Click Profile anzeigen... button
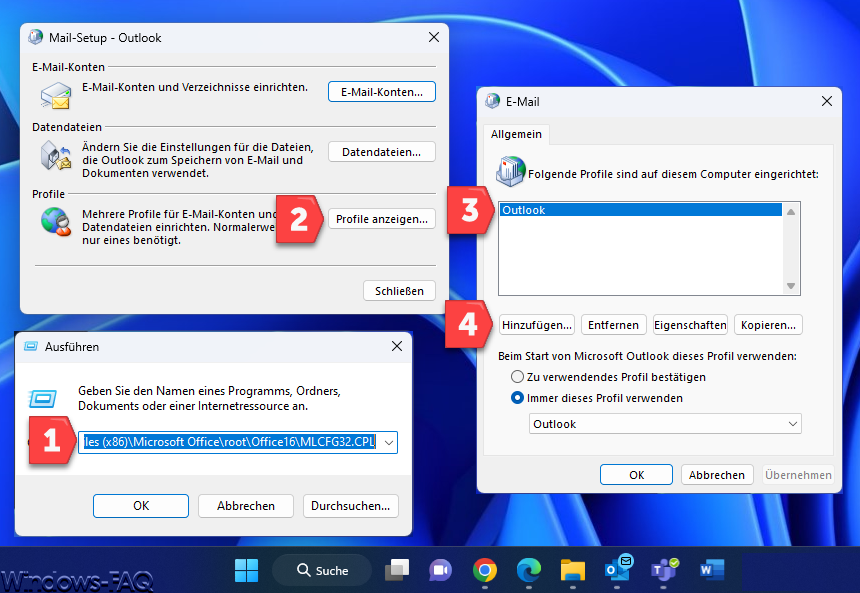 (x=382, y=219)
